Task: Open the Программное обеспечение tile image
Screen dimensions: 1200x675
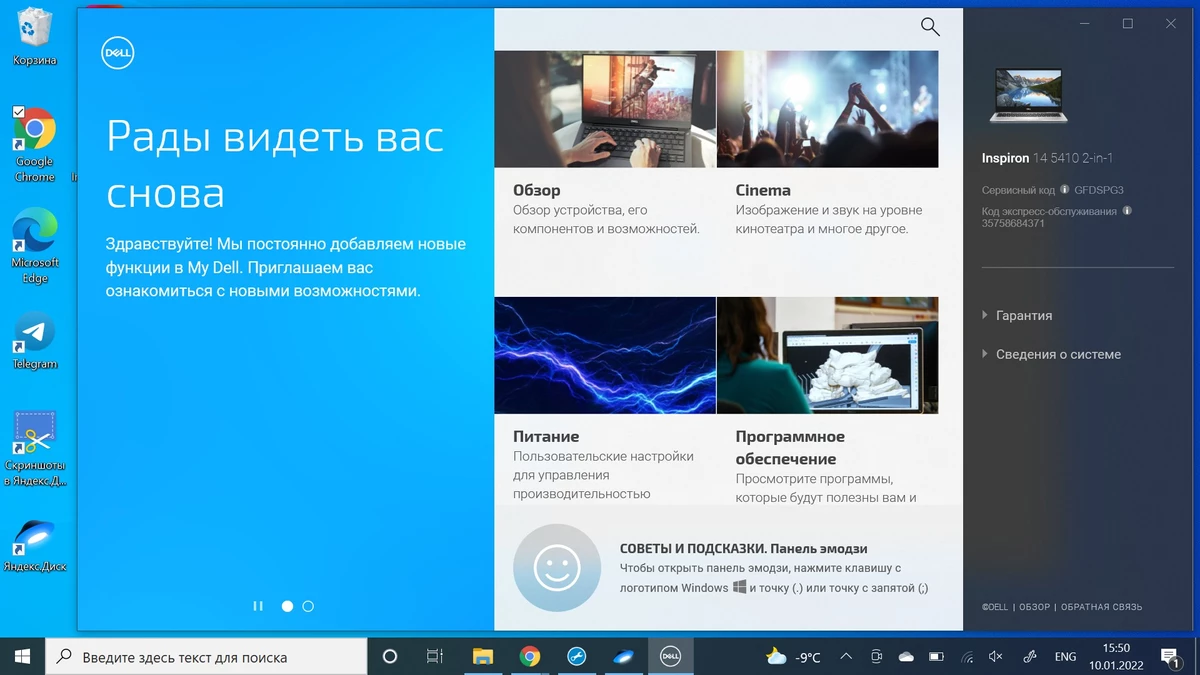Action: pos(828,355)
